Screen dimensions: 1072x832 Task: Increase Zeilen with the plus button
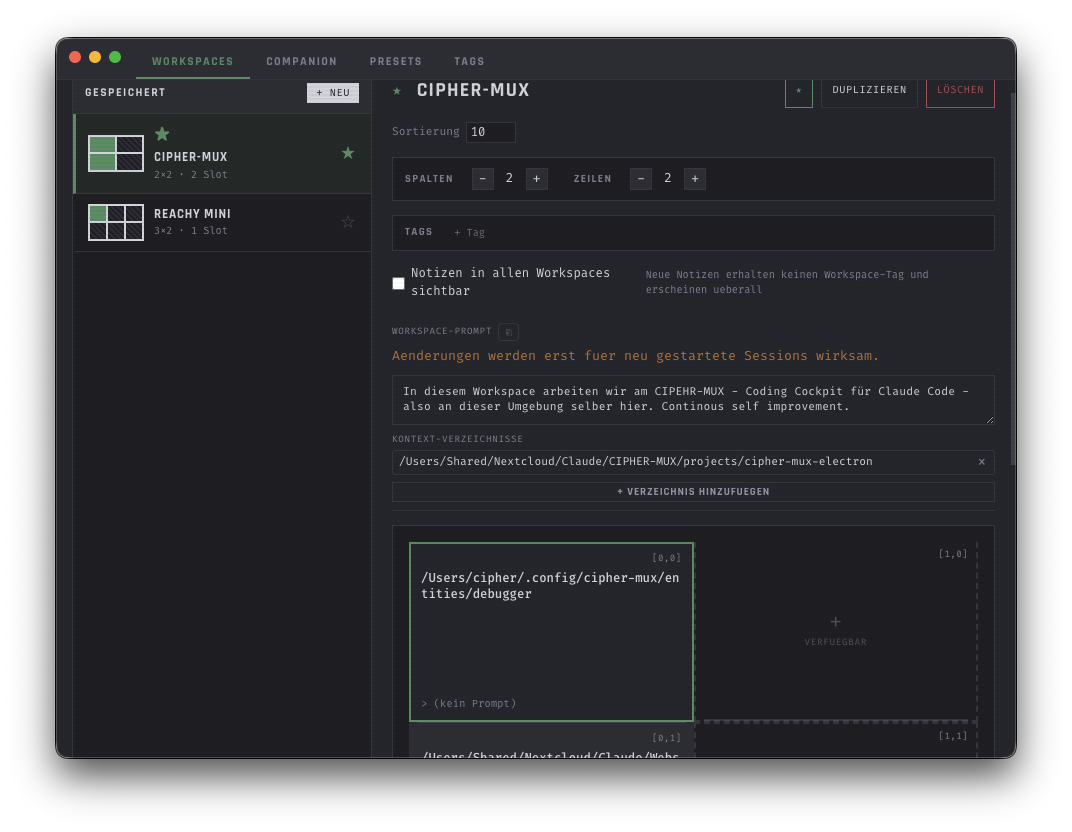coord(695,179)
